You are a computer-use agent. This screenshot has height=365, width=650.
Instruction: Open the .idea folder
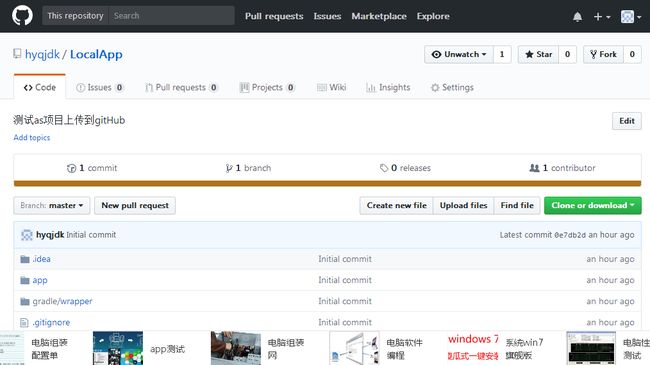(41, 259)
